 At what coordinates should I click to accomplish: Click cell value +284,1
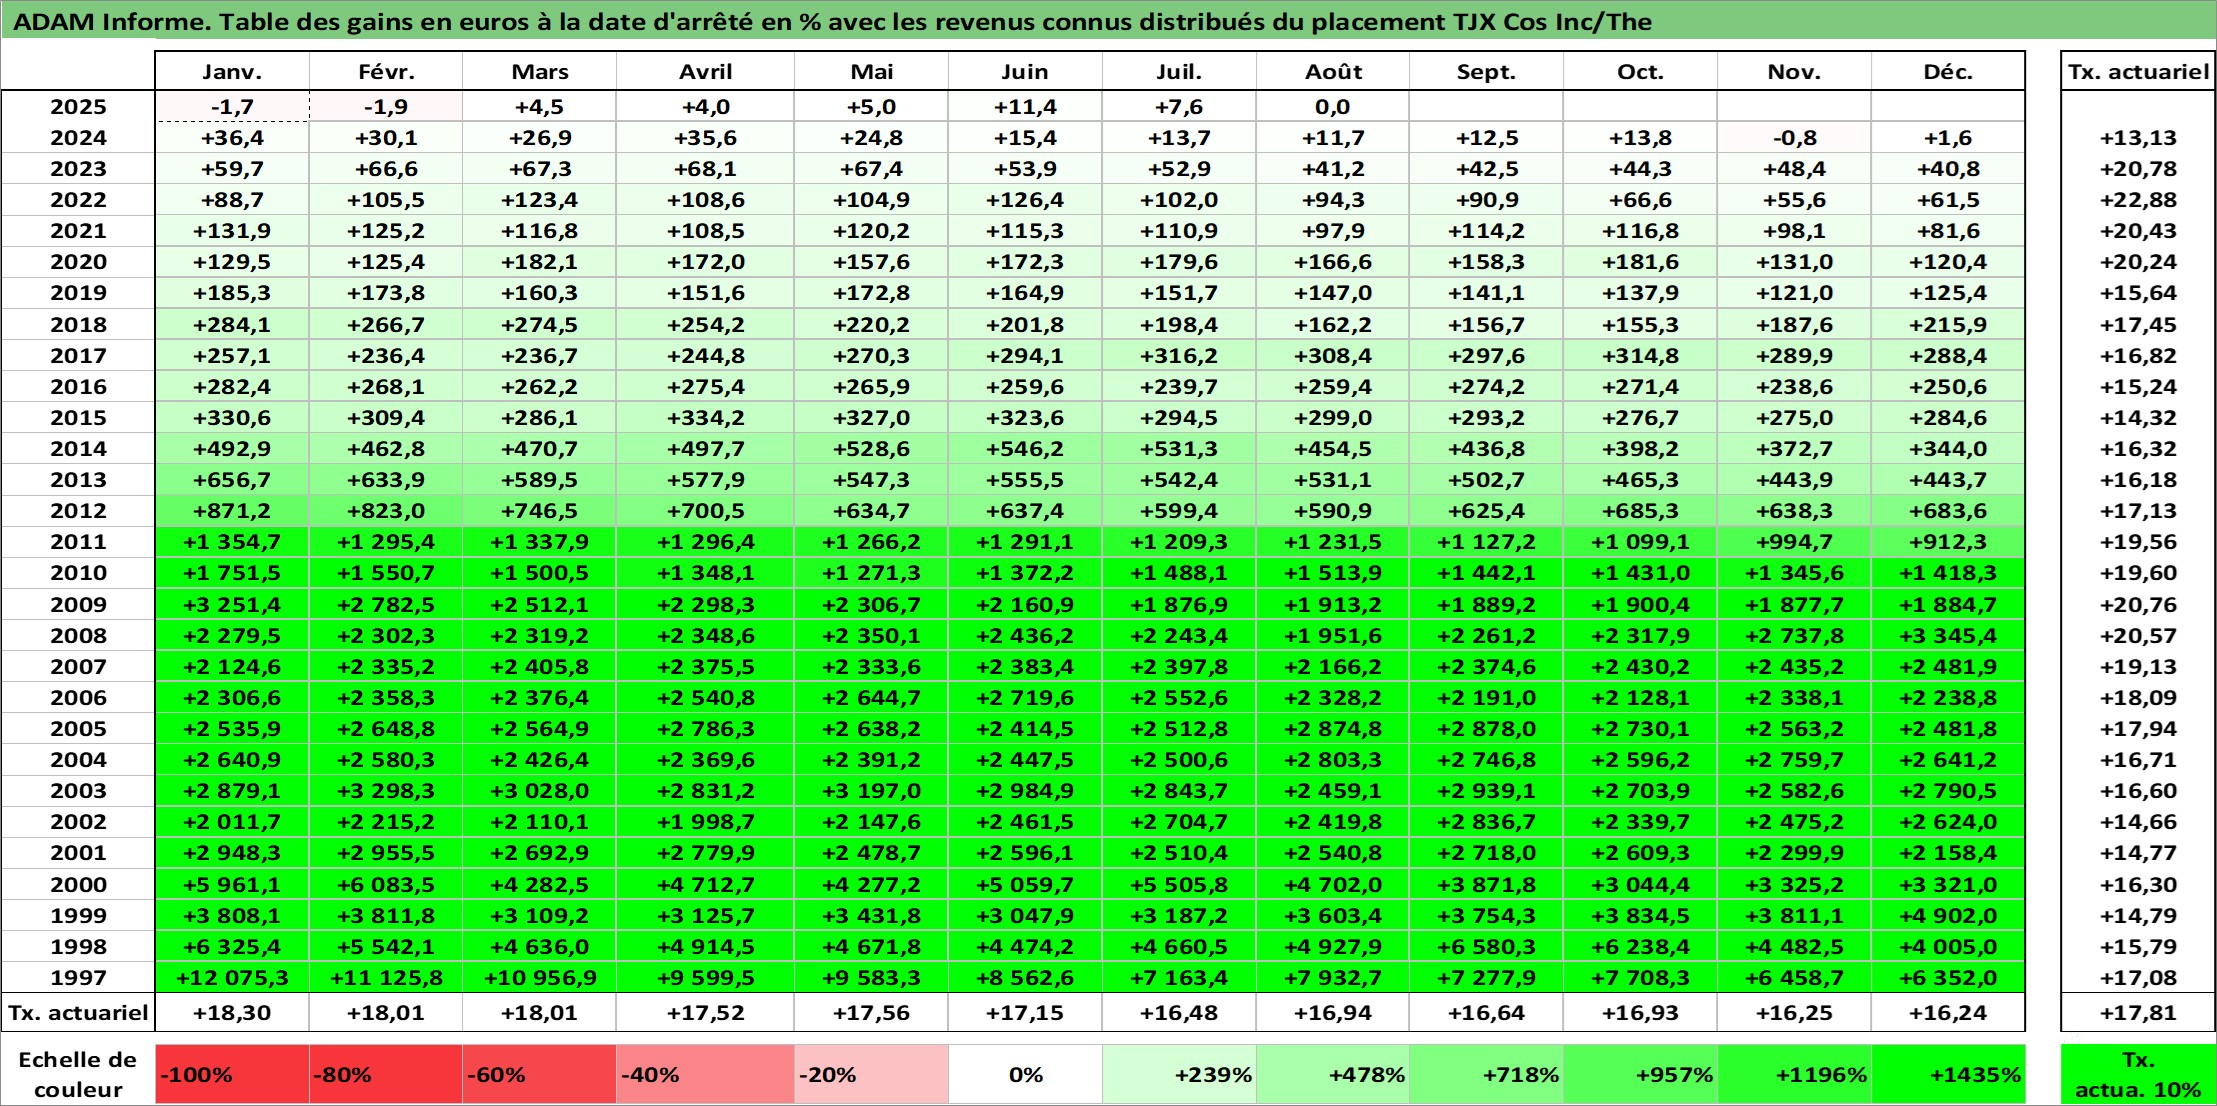(232, 325)
